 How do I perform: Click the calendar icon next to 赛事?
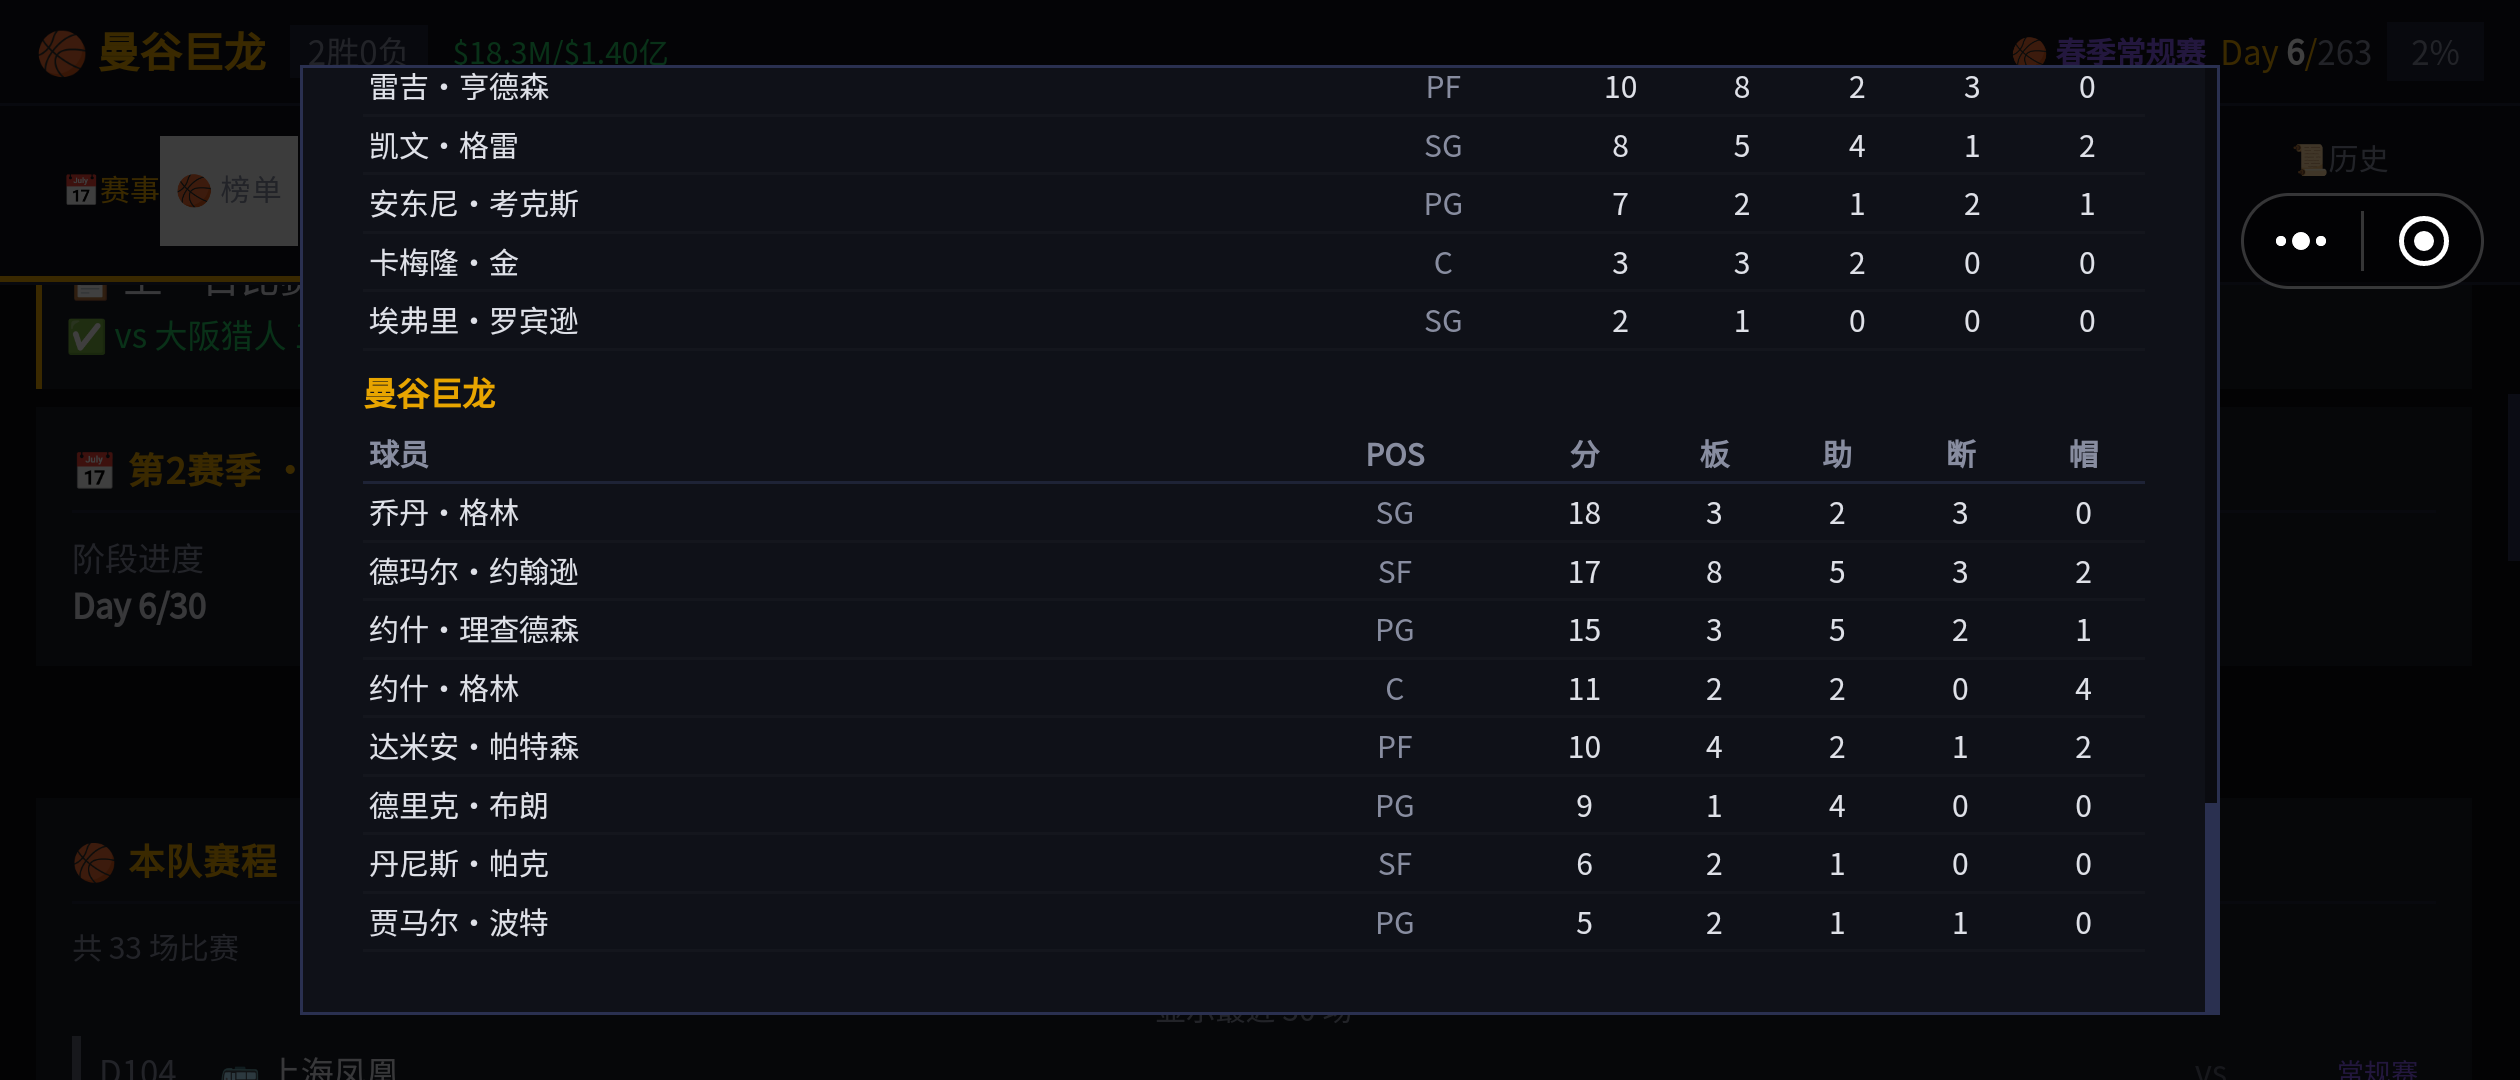[x=81, y=190]
